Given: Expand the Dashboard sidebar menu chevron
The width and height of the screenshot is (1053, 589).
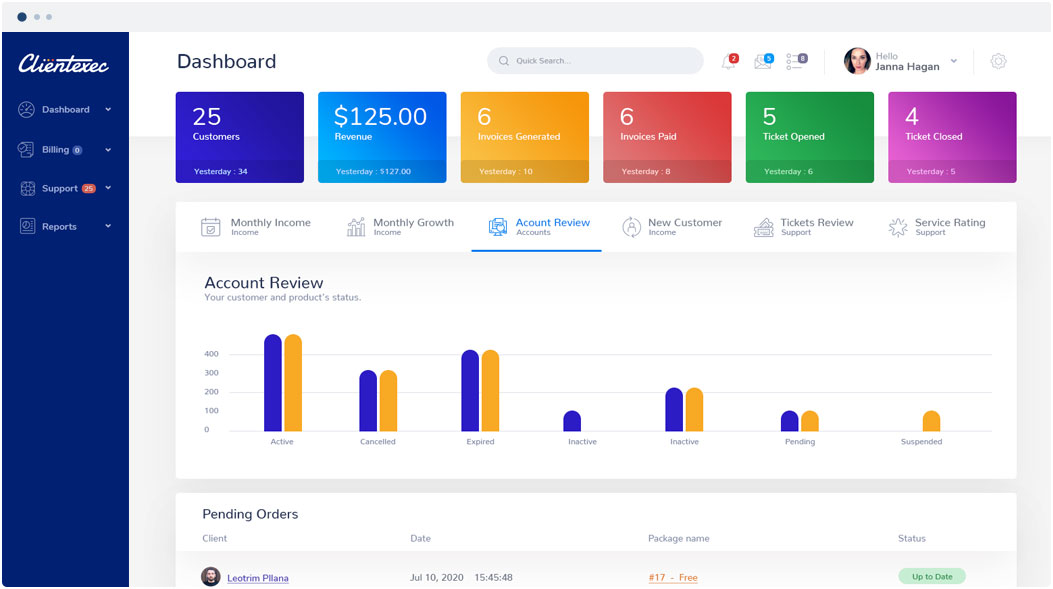Looking at the screenshot, I should pyautogui.click(x=108, y=110).
